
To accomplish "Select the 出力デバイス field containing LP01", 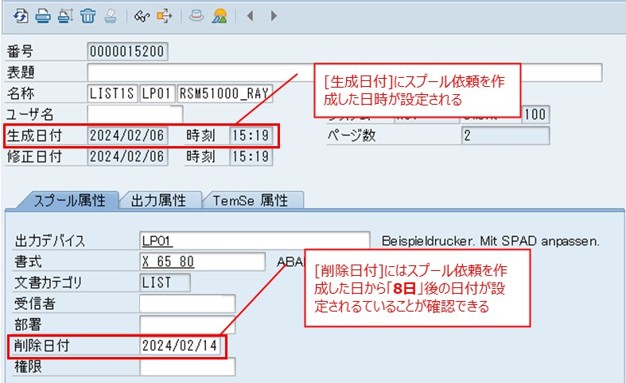I will (x=255, y=241).
